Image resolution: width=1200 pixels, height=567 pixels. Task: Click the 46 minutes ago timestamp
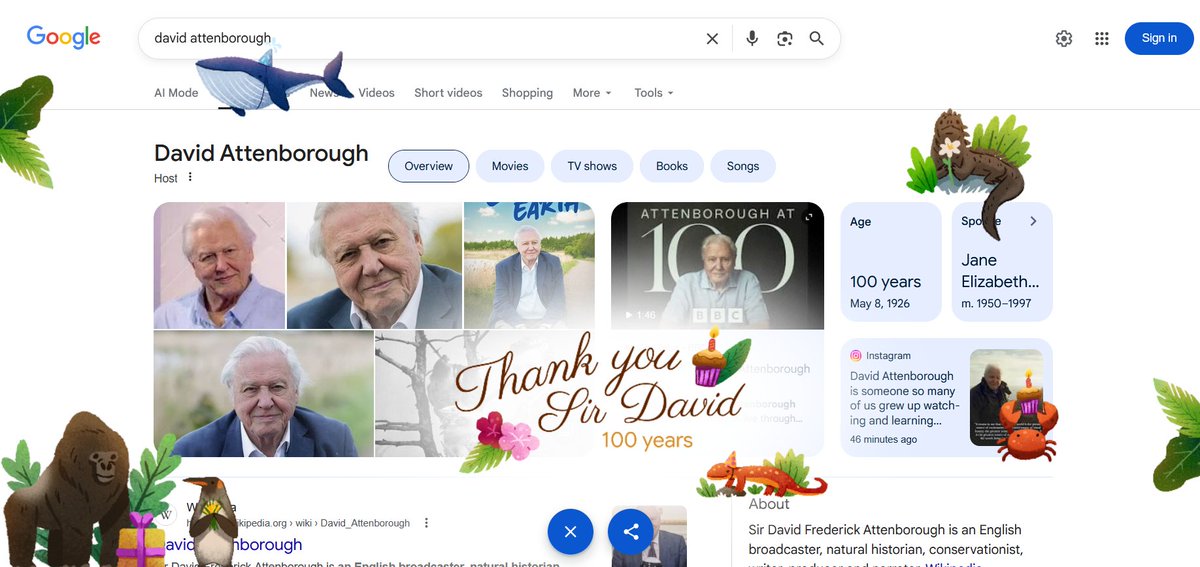[x=883, y=440]
